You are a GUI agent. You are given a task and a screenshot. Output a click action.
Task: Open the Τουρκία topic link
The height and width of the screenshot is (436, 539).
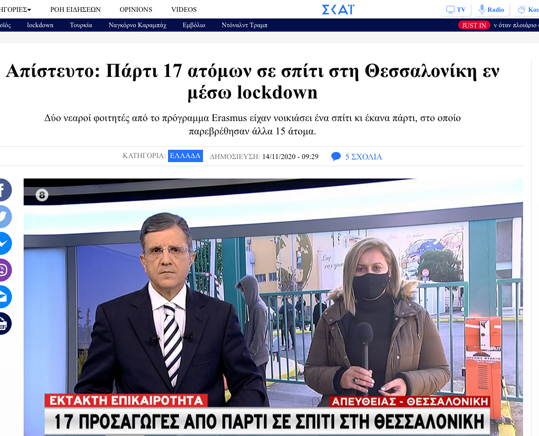pos(81,25)
